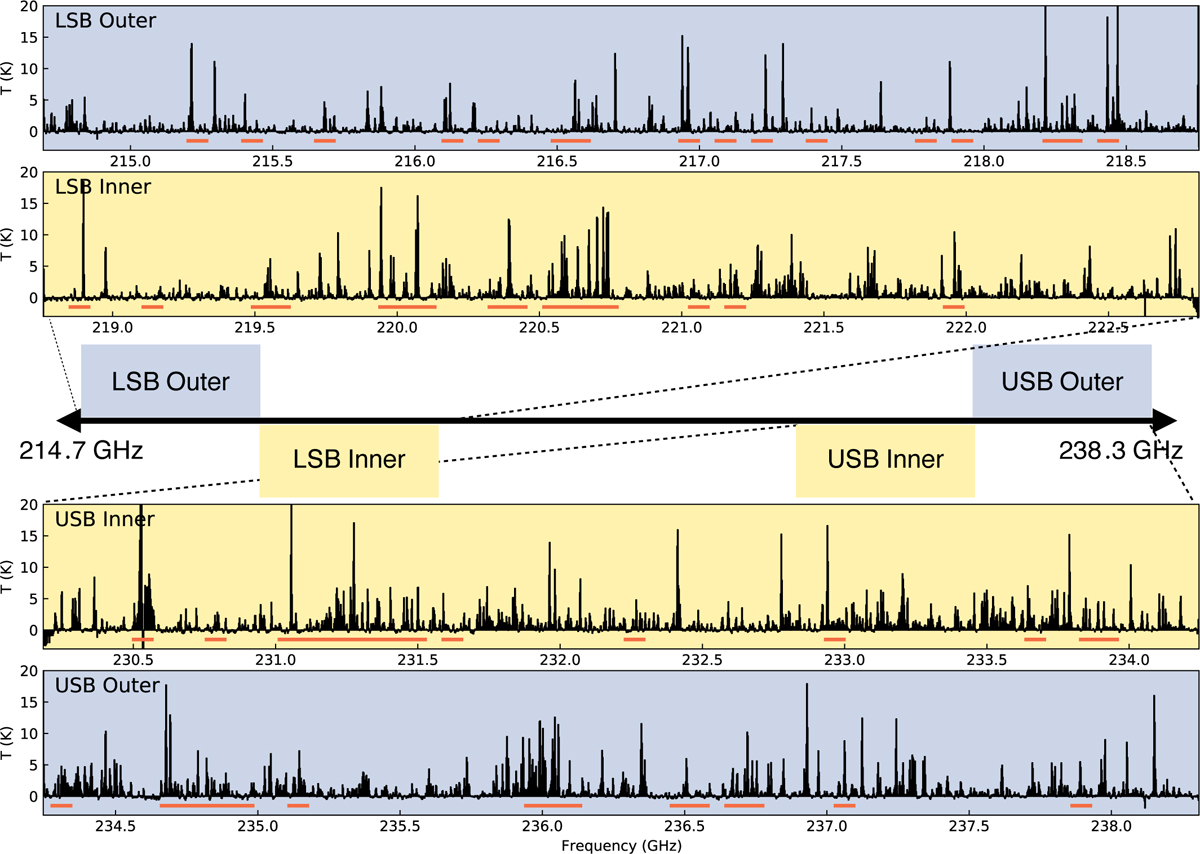1200x854 pixels.
Task: Click the 214.7 GHz label
Action: tap(81, 451)
